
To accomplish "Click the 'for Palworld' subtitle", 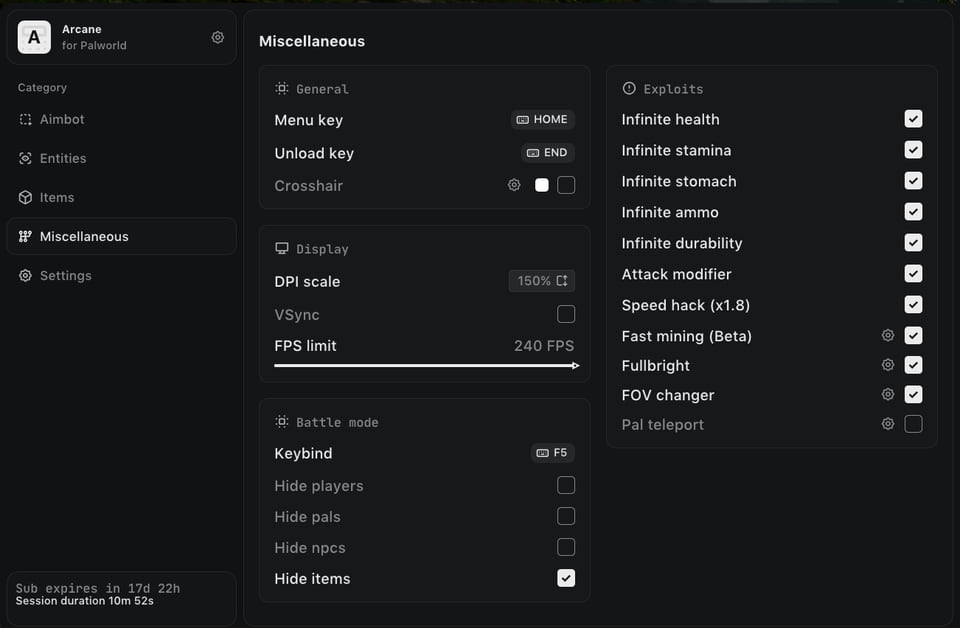I will coord(94,45).
